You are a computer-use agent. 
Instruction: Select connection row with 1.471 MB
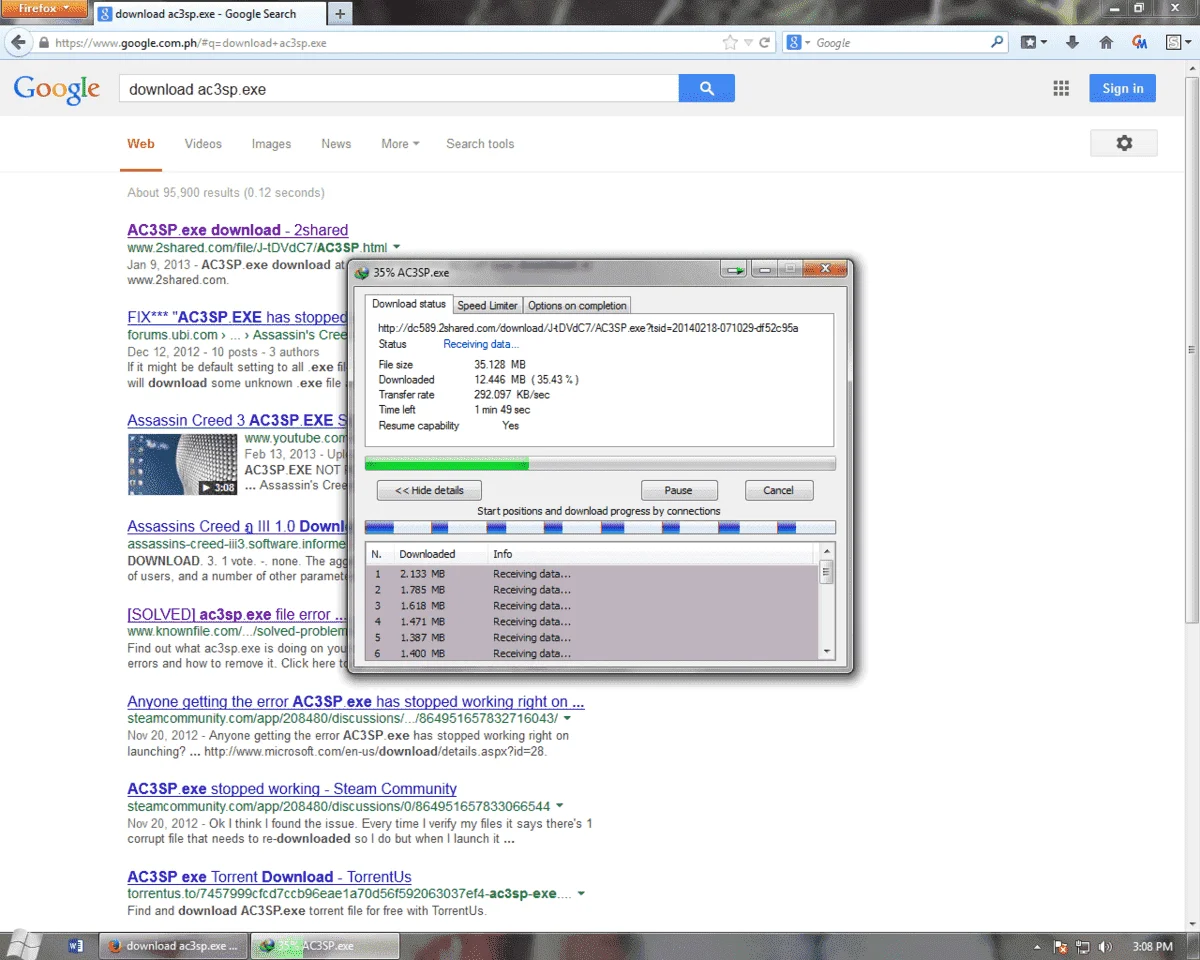tap(593, 622)
